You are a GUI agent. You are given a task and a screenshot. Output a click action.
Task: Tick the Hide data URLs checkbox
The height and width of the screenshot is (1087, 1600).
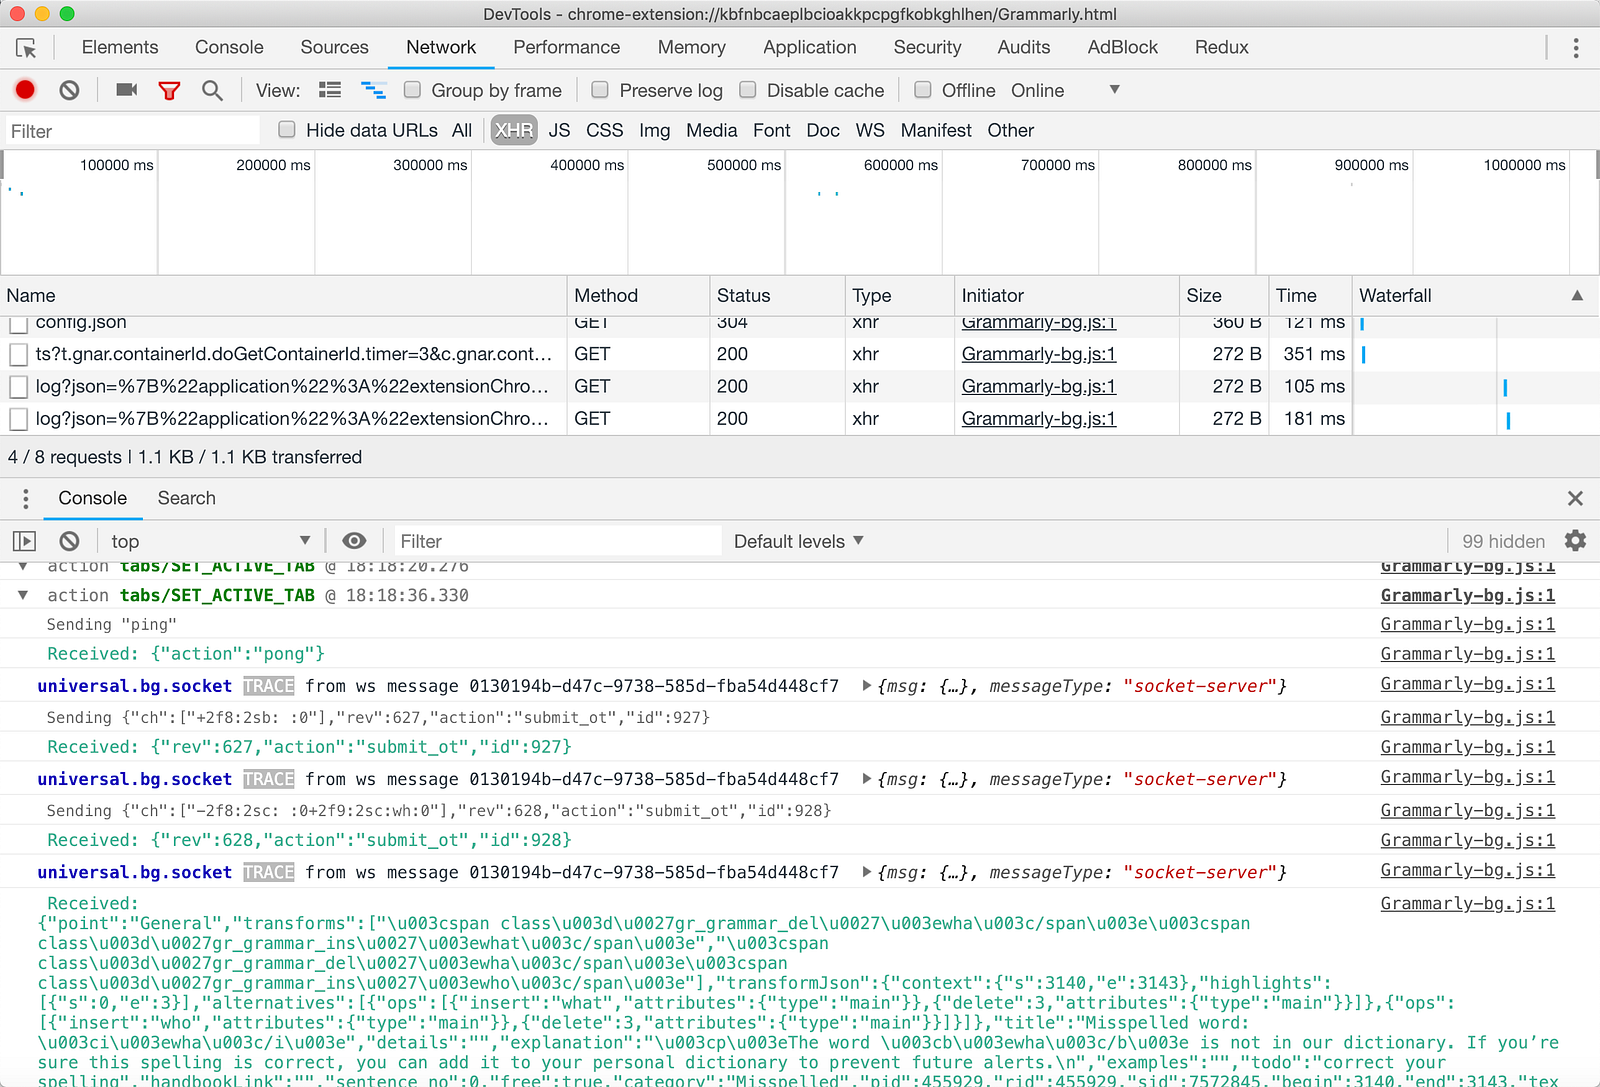pyautogui.click(x=287, y=130)
